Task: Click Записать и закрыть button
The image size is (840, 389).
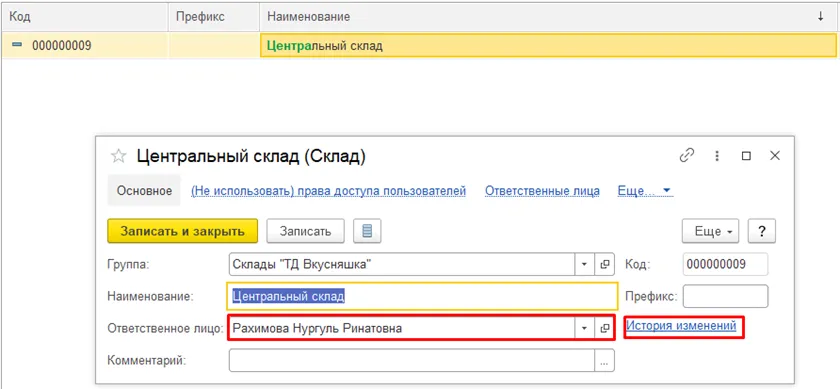Action: [183, 231]
